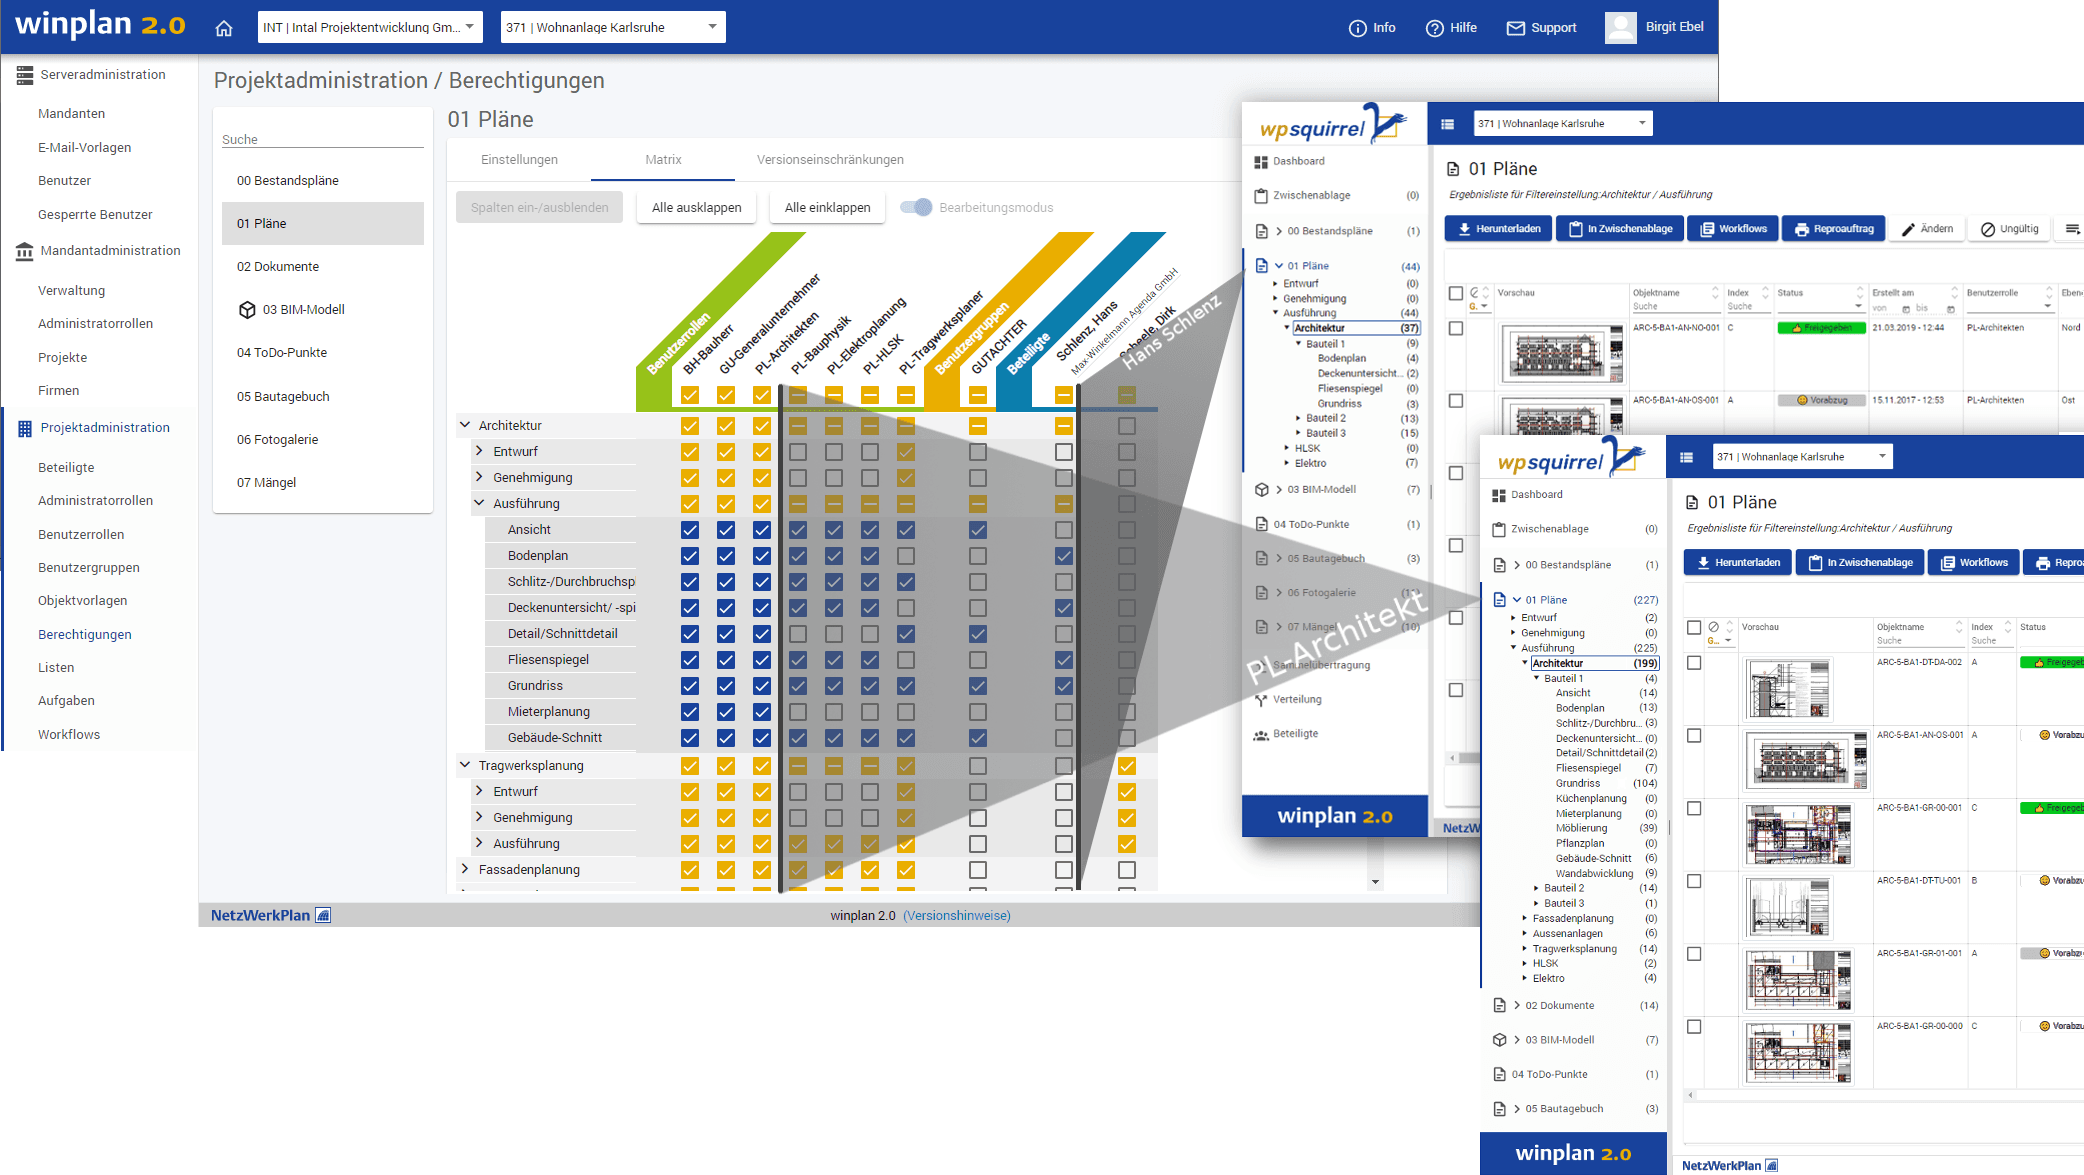This screenshot has width=2084, height=1175.
Task: Check row ARC-5-BA1-DT-DA-002 in lower window
Action: point(1694,663)
